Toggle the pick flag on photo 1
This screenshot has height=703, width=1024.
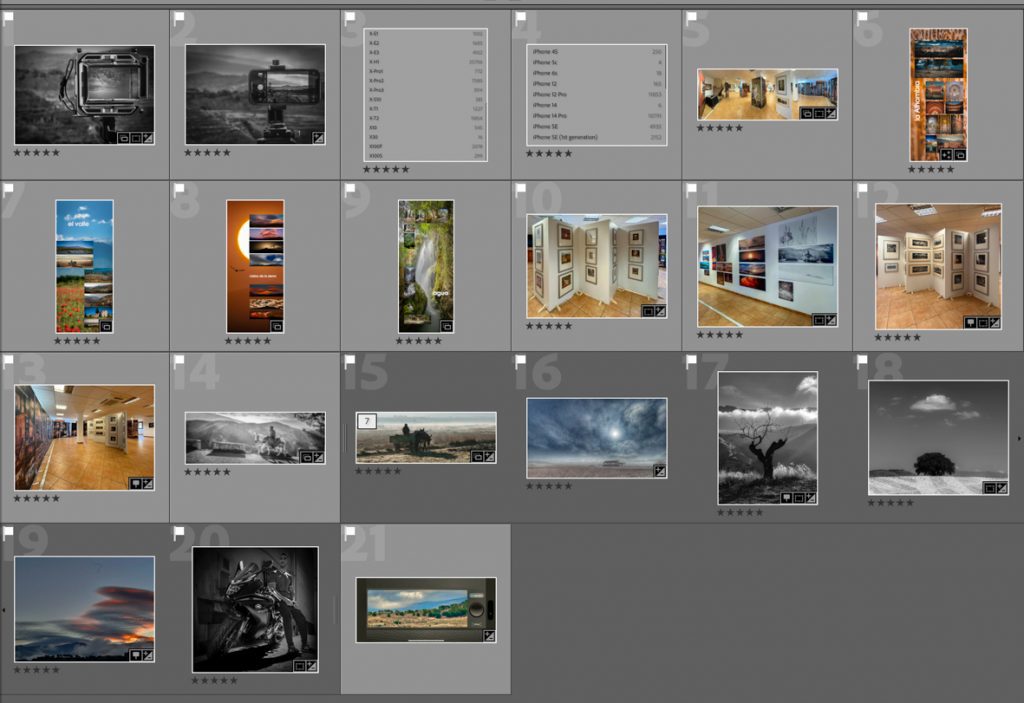point(8,17)
